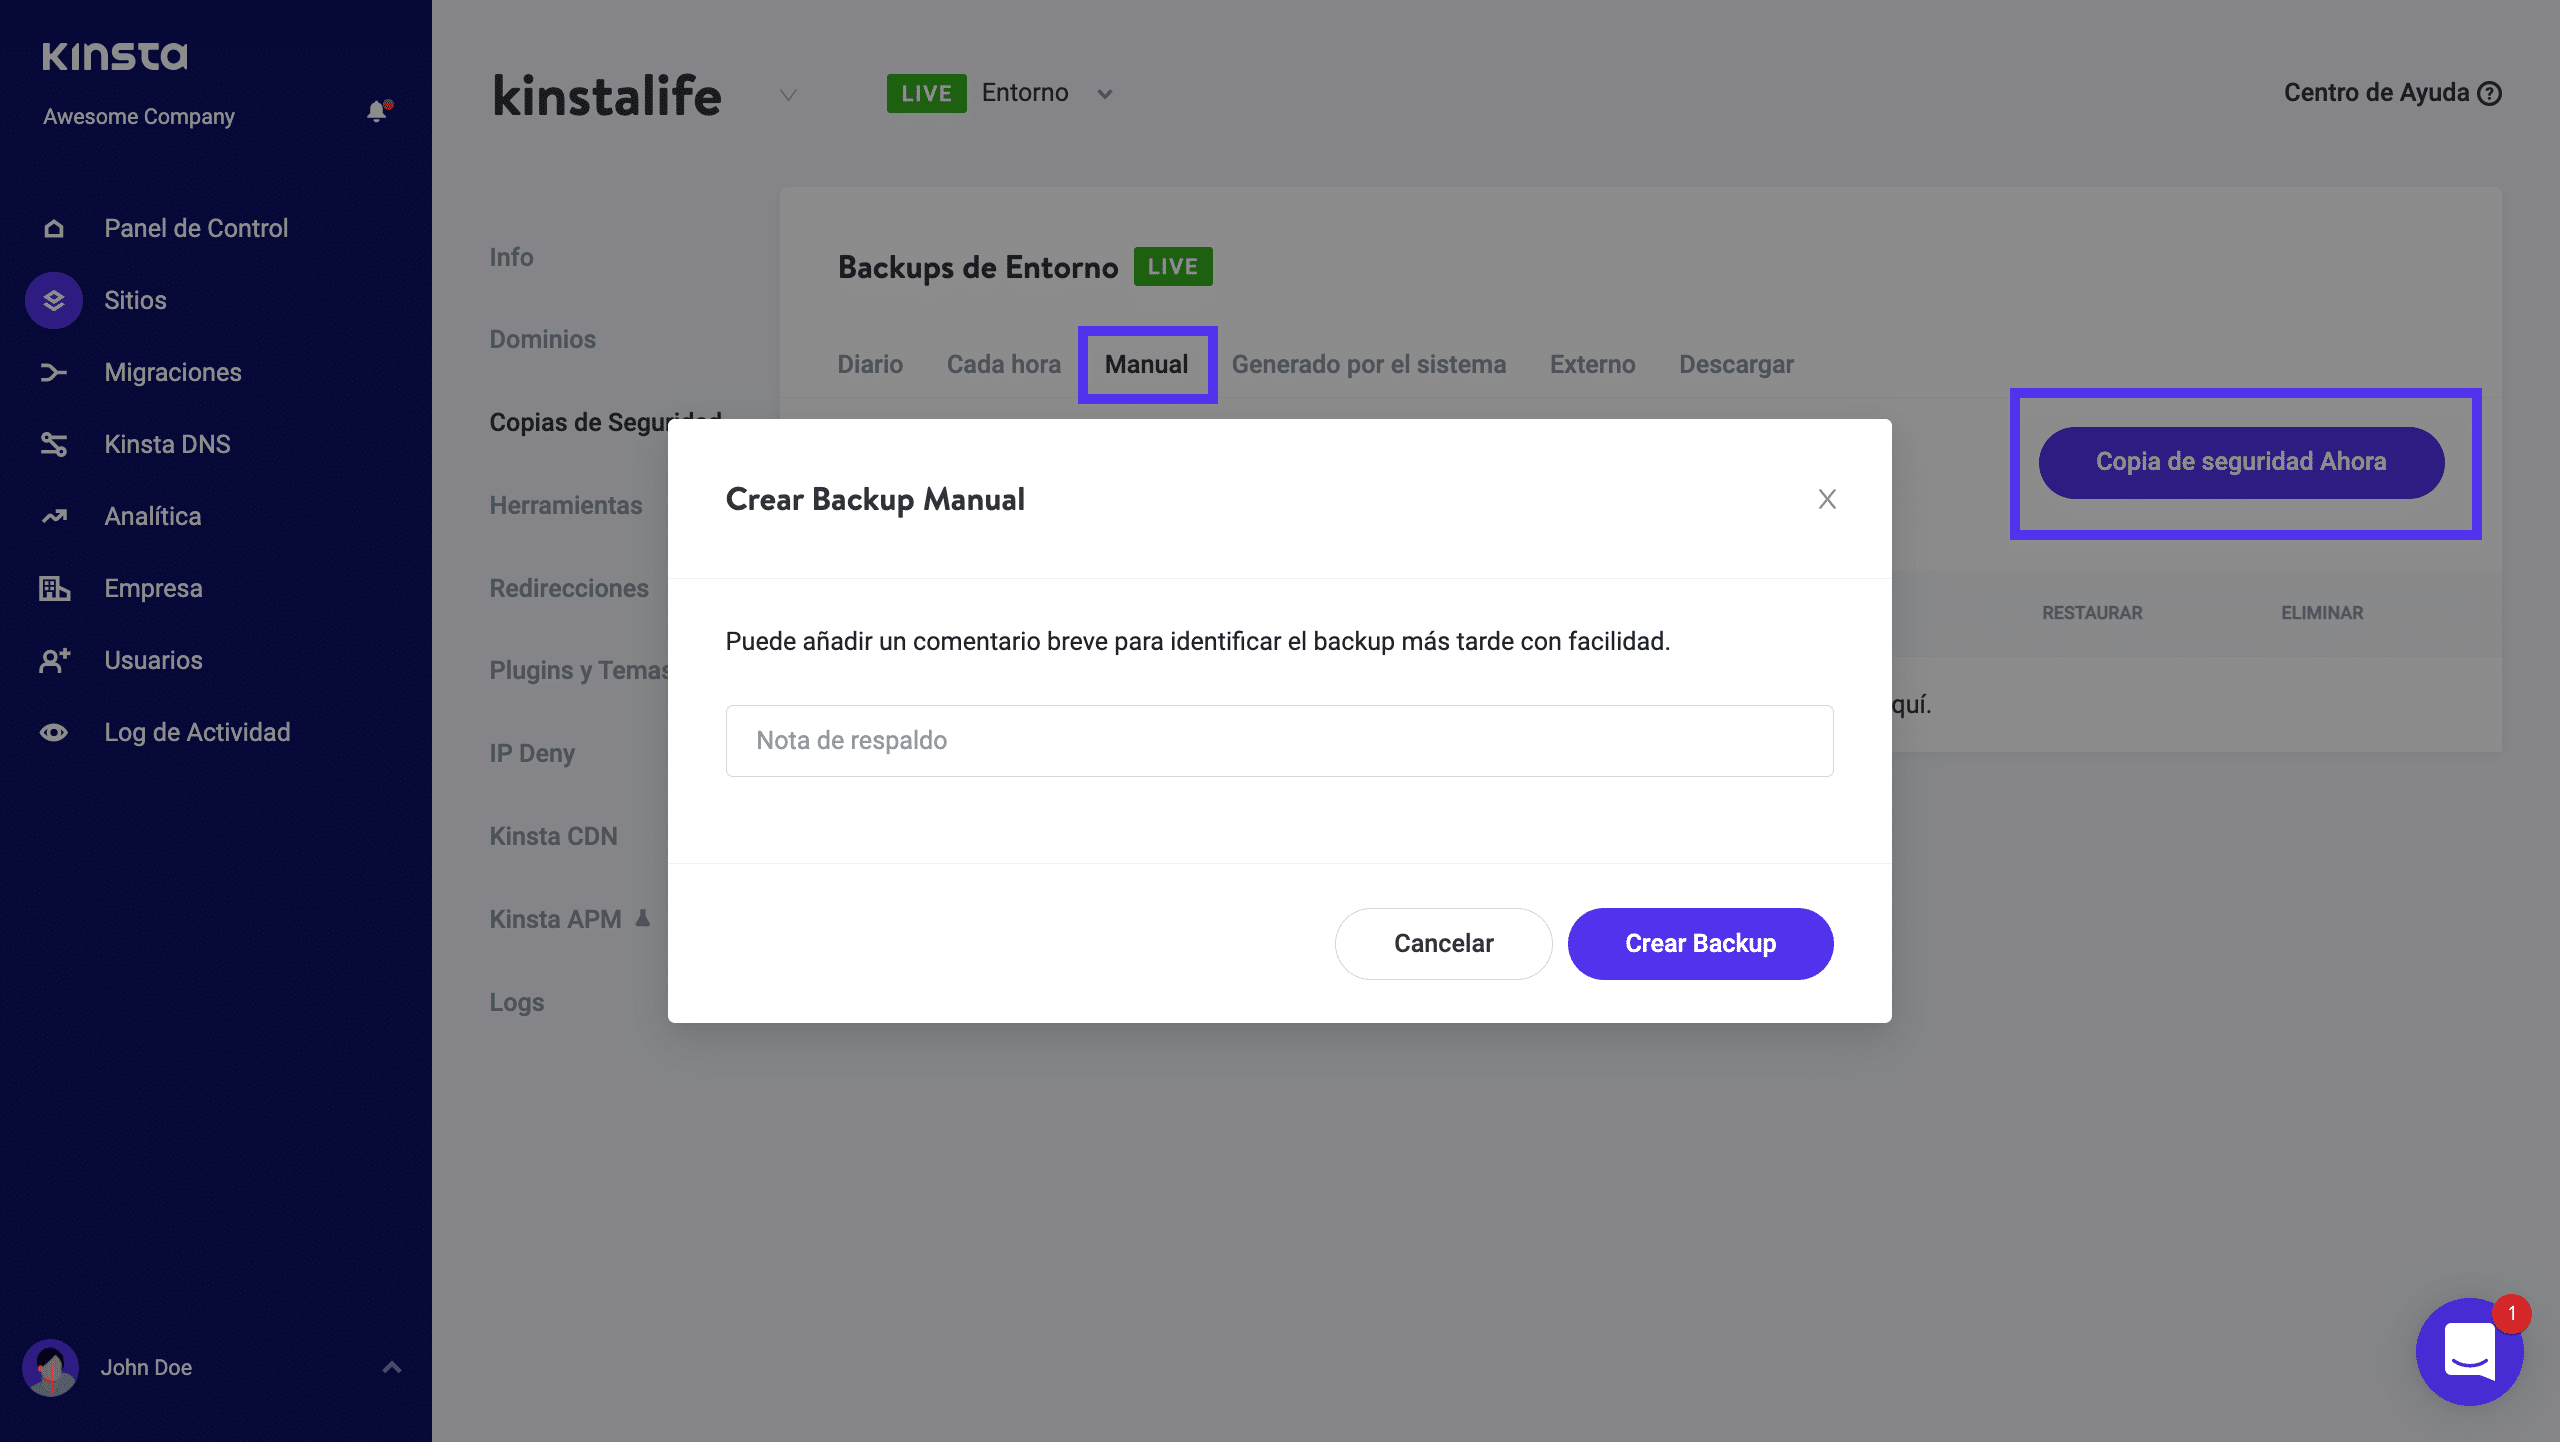Select the Cada hora tab
The width and height of the screenshot is (2560, 1442).
coord(1003,365)
